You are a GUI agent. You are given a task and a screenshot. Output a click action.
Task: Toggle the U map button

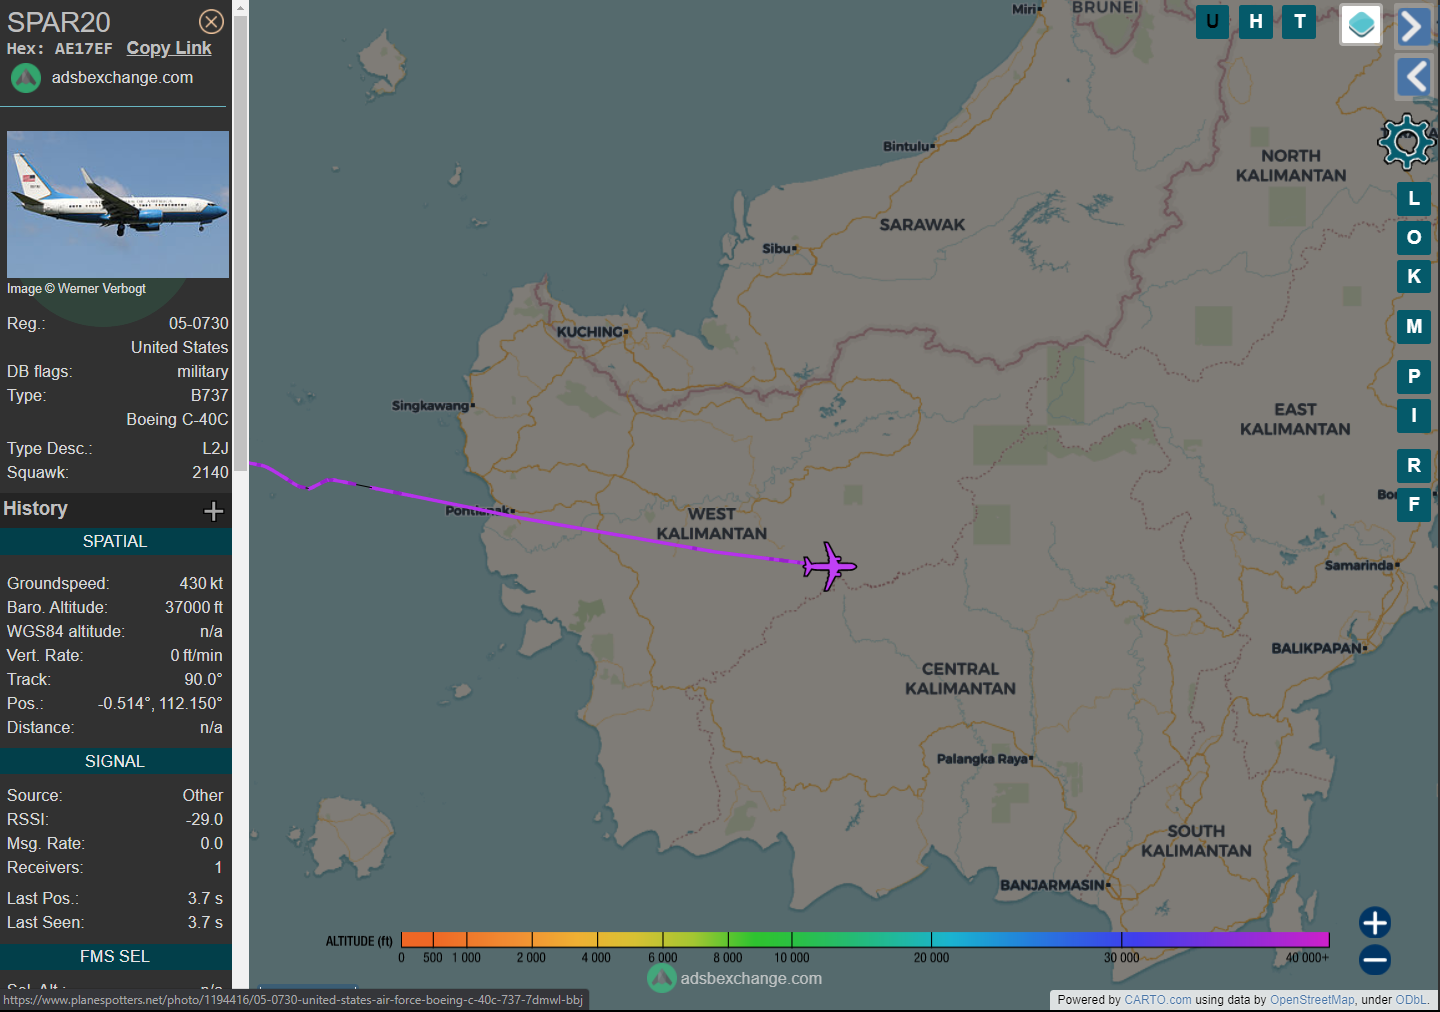pos(1212,21)
